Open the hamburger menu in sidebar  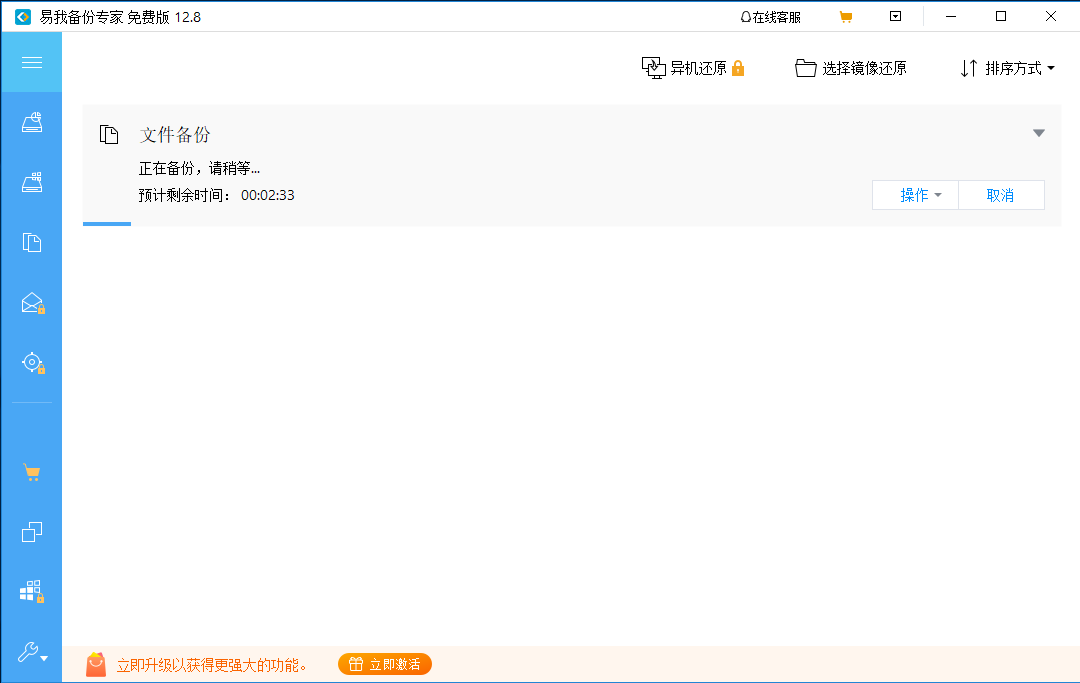(32, 63)
